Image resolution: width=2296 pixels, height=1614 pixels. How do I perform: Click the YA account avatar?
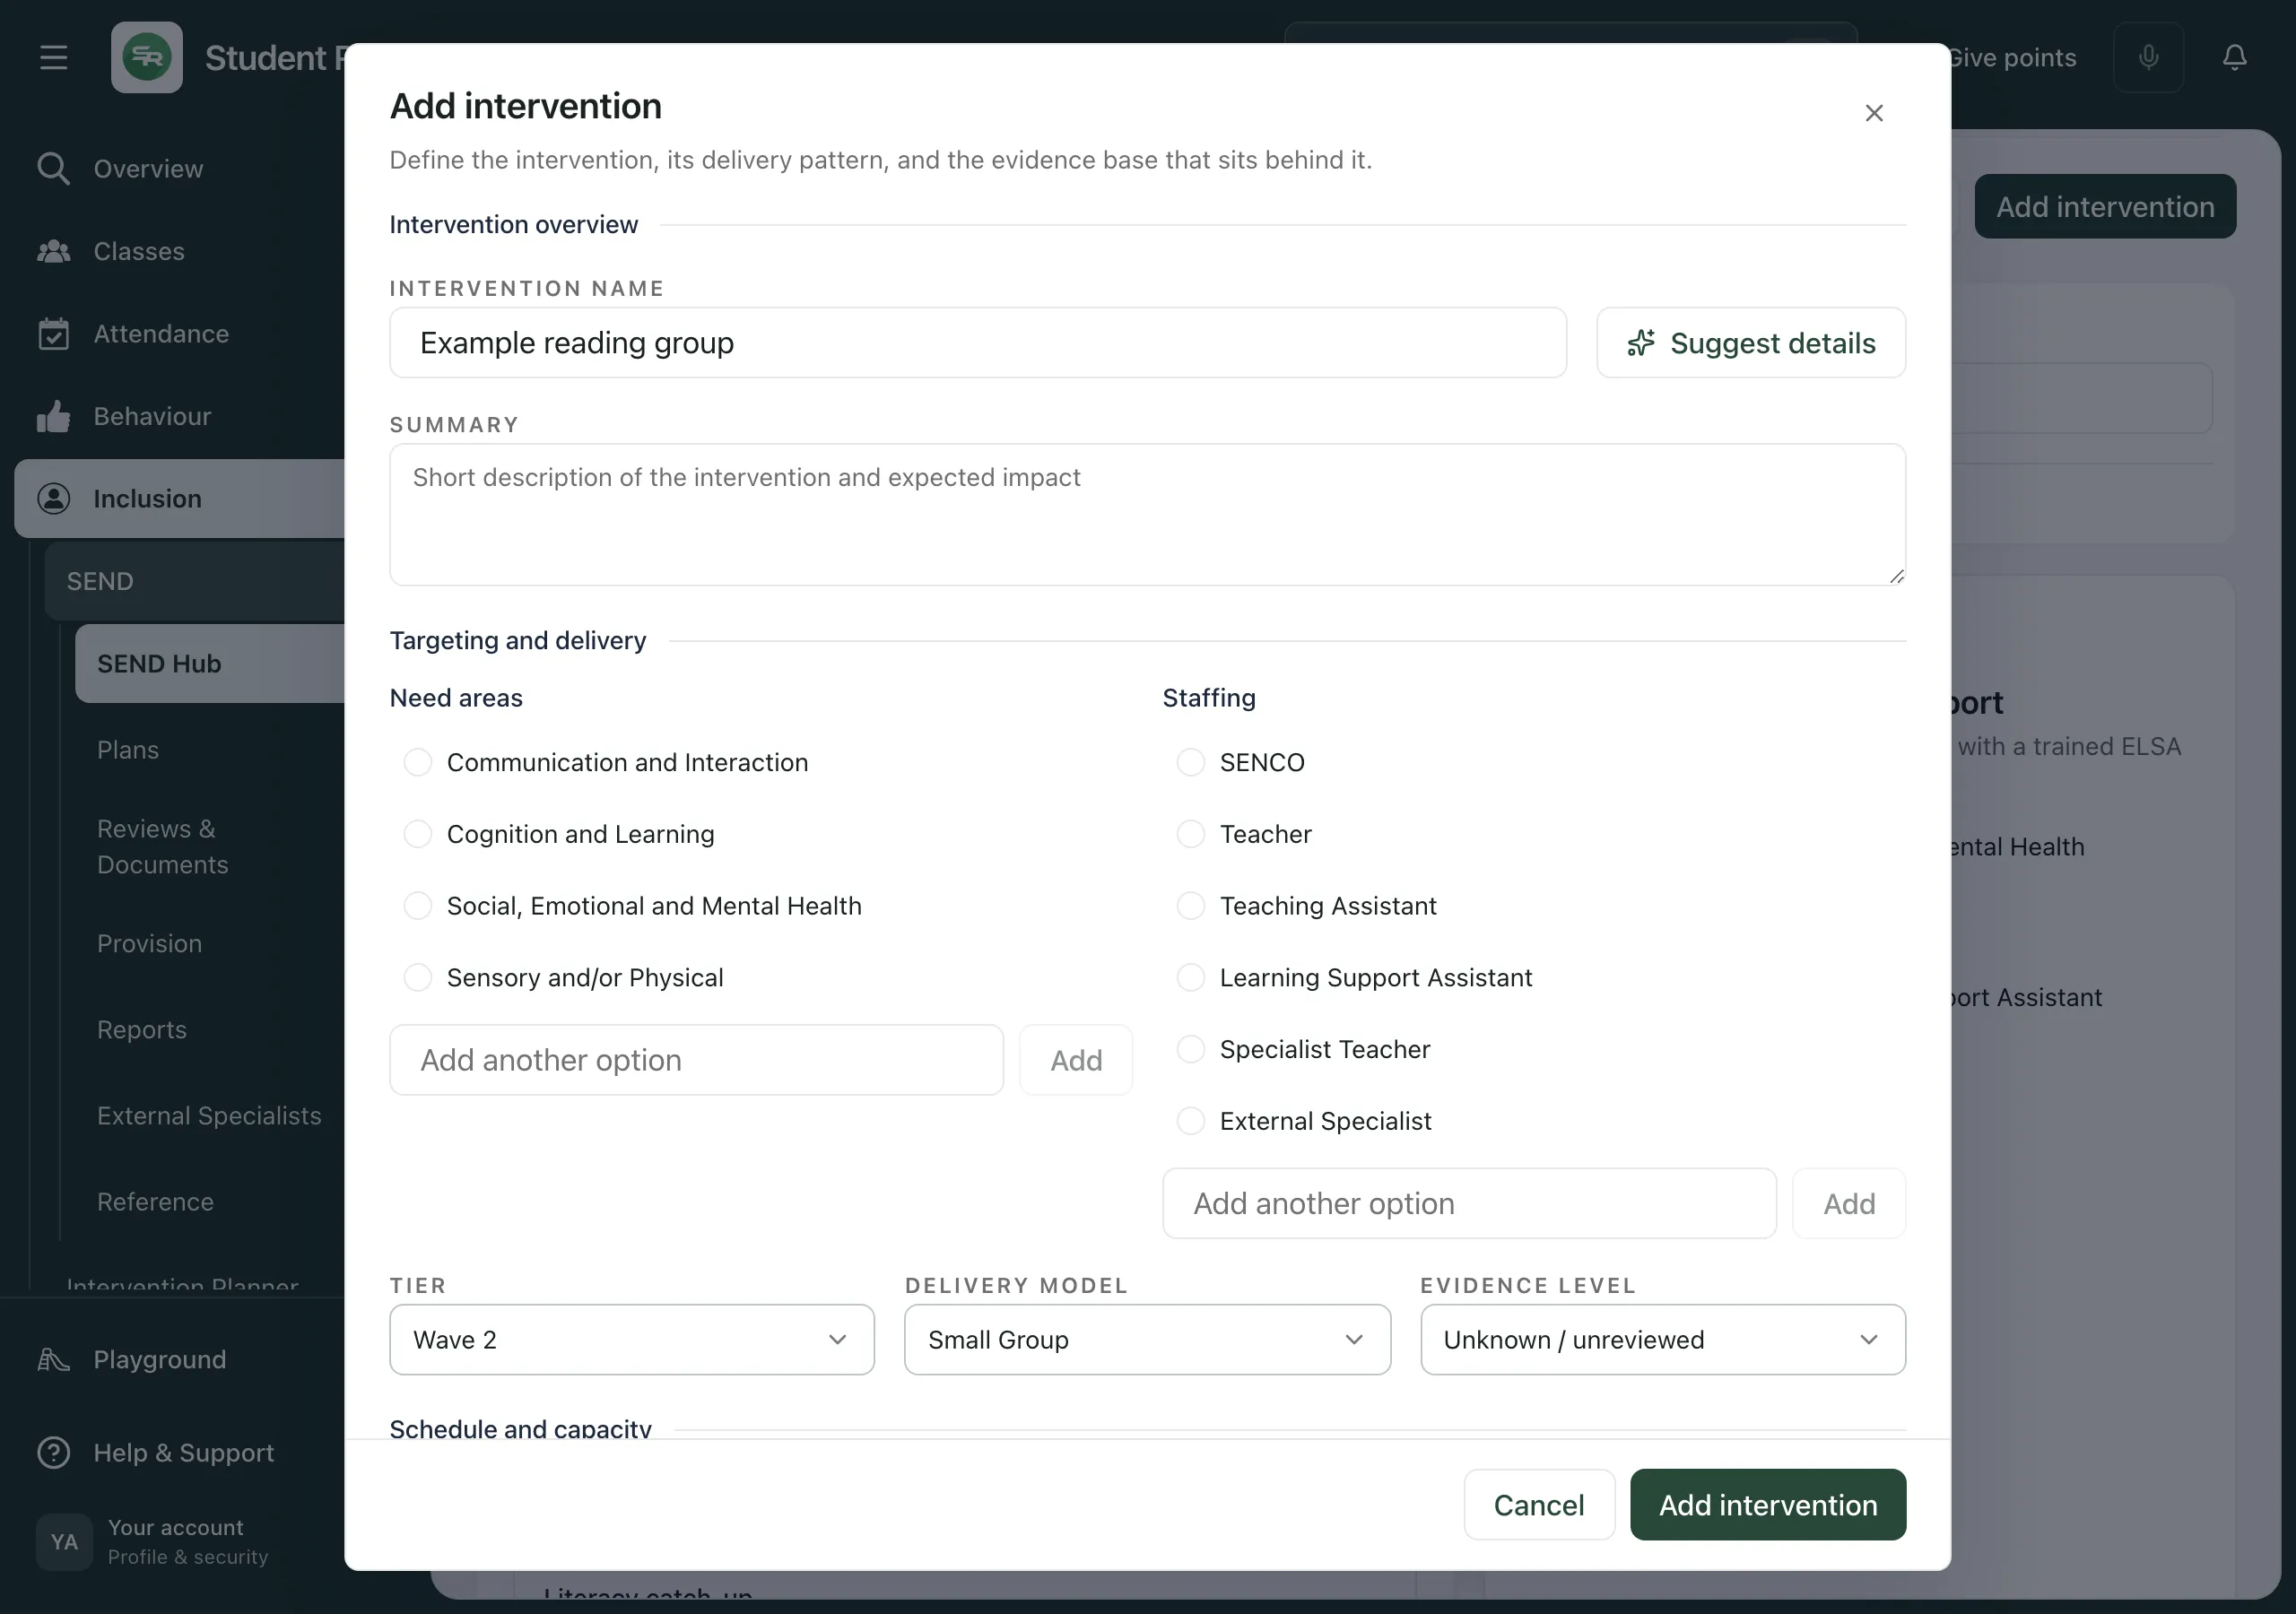pyautogui.click(x=64, y=1542)
